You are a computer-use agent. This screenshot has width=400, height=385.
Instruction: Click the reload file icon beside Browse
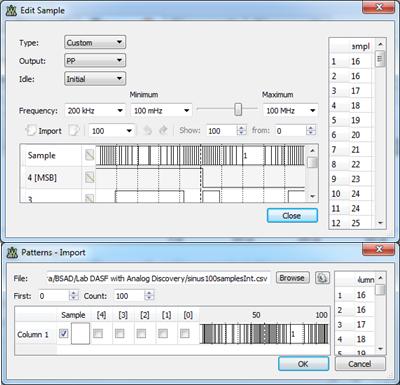[322, 278]
